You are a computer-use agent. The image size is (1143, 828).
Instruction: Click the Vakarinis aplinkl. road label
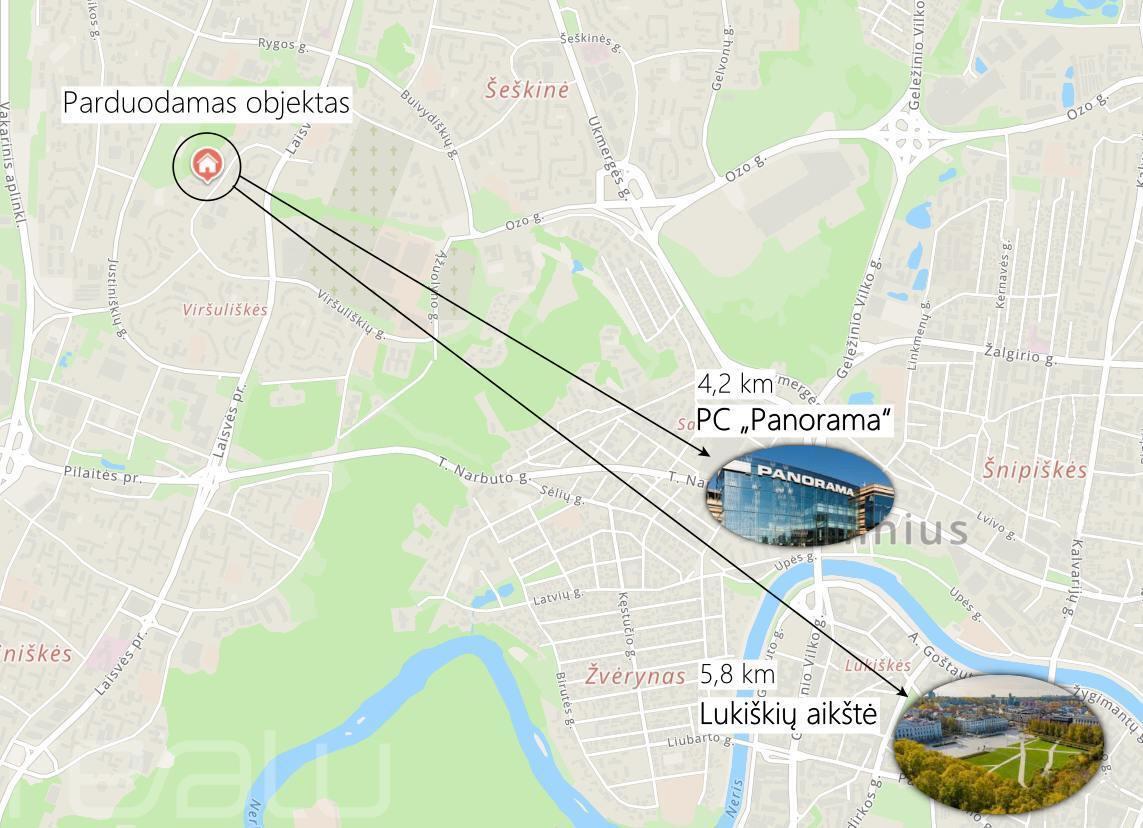point(15,163)
